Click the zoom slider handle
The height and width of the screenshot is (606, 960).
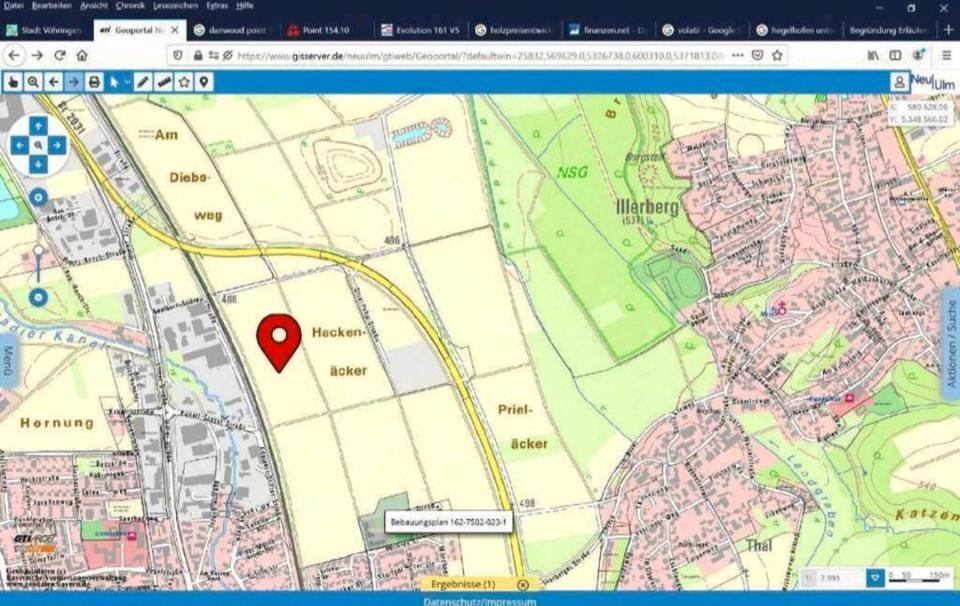pyautogui.click(x=38, y=252)
